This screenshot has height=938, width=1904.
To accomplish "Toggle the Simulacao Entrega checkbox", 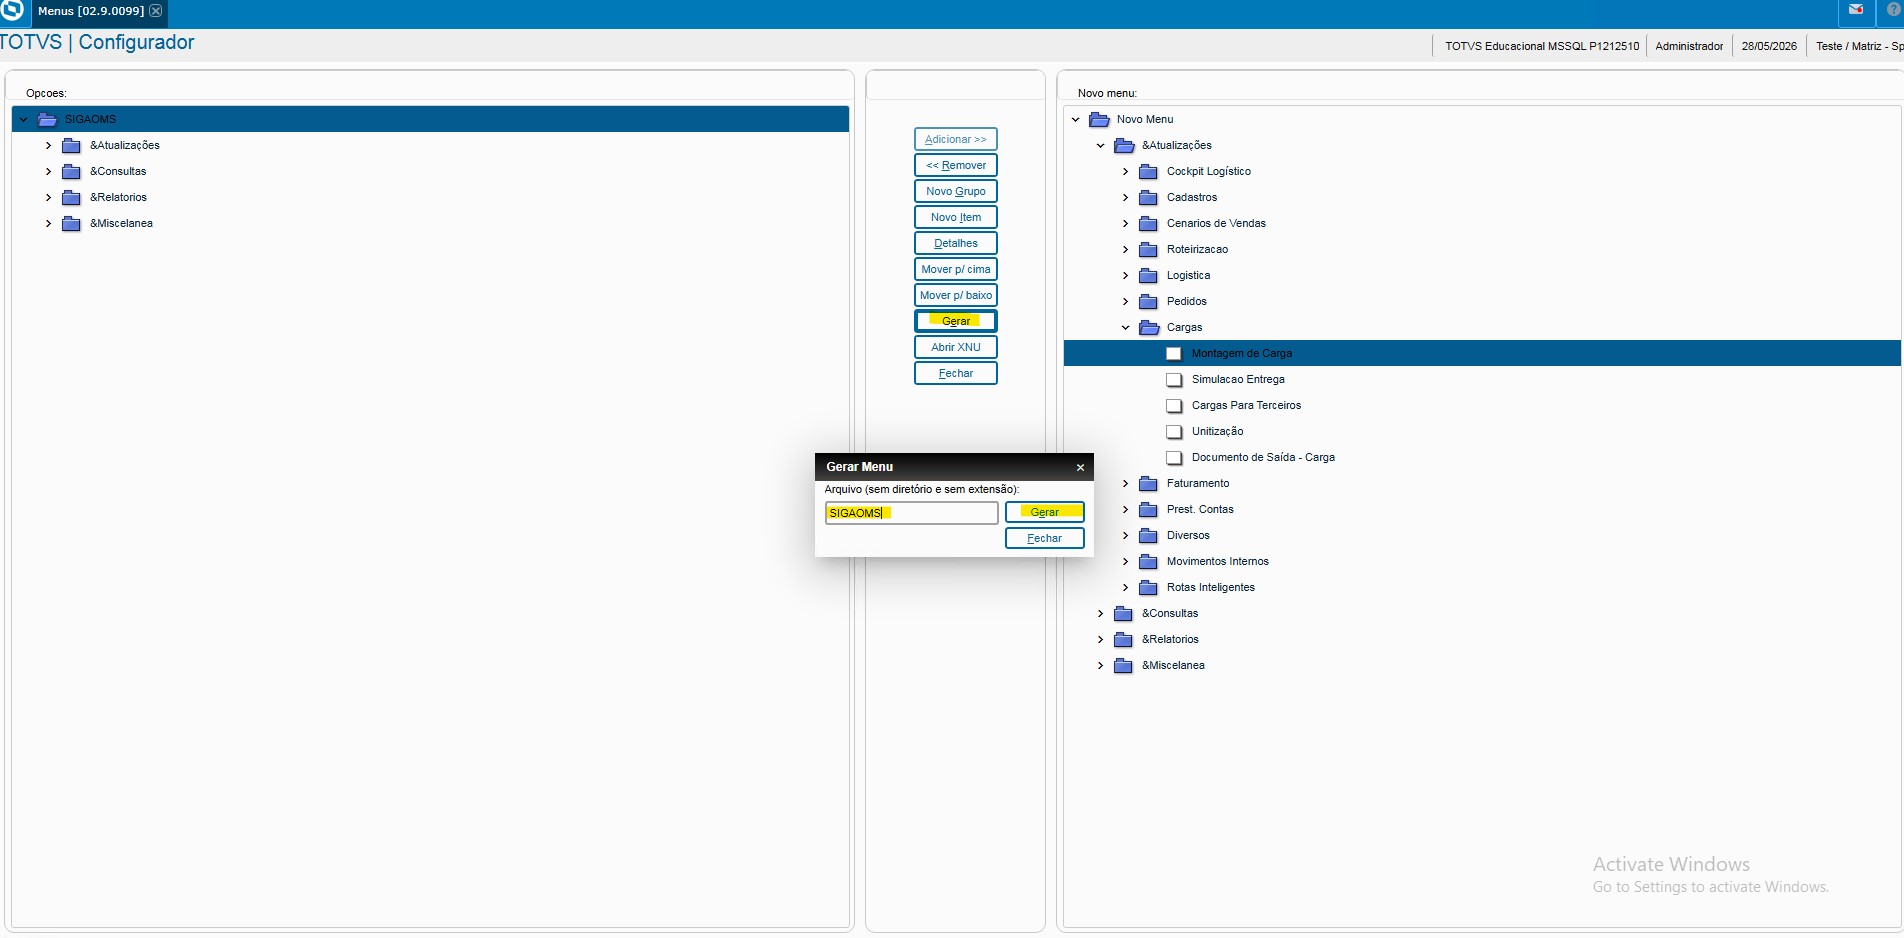I will pyautogui.click(x=1174, y=379).
